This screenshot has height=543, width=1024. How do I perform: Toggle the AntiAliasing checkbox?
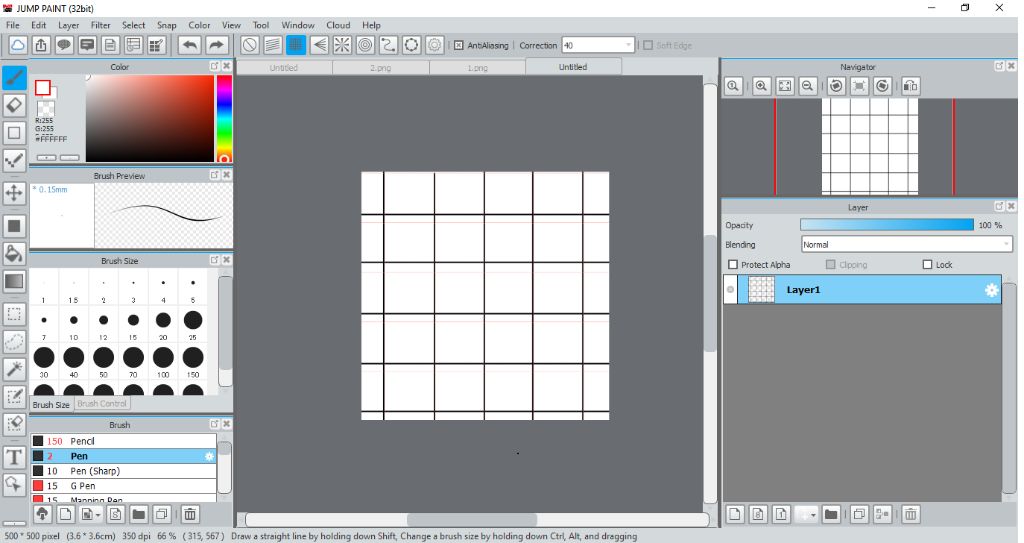tap(458, 45)
